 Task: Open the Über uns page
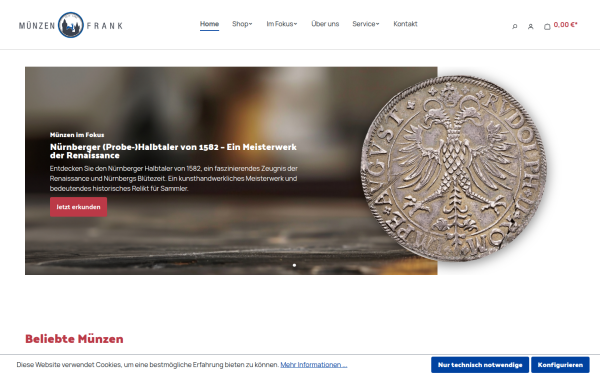point(325,24)
